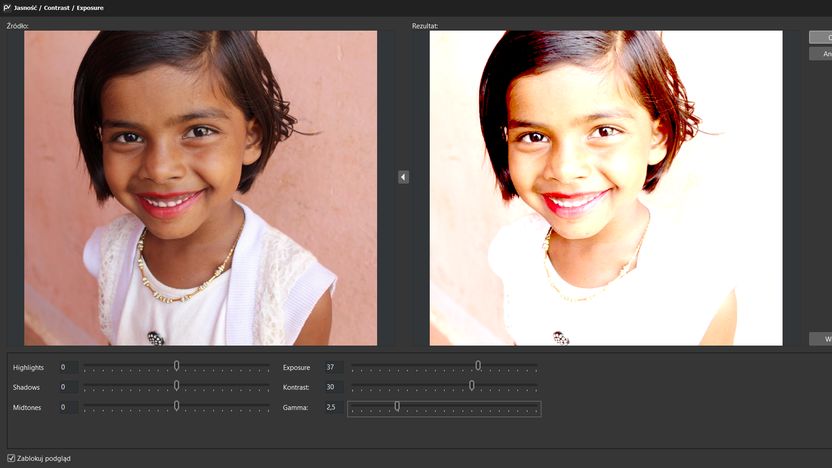Adjust the Highlights slider handle
The height and width of the screenshot is (468, 832).
point(176,366)
